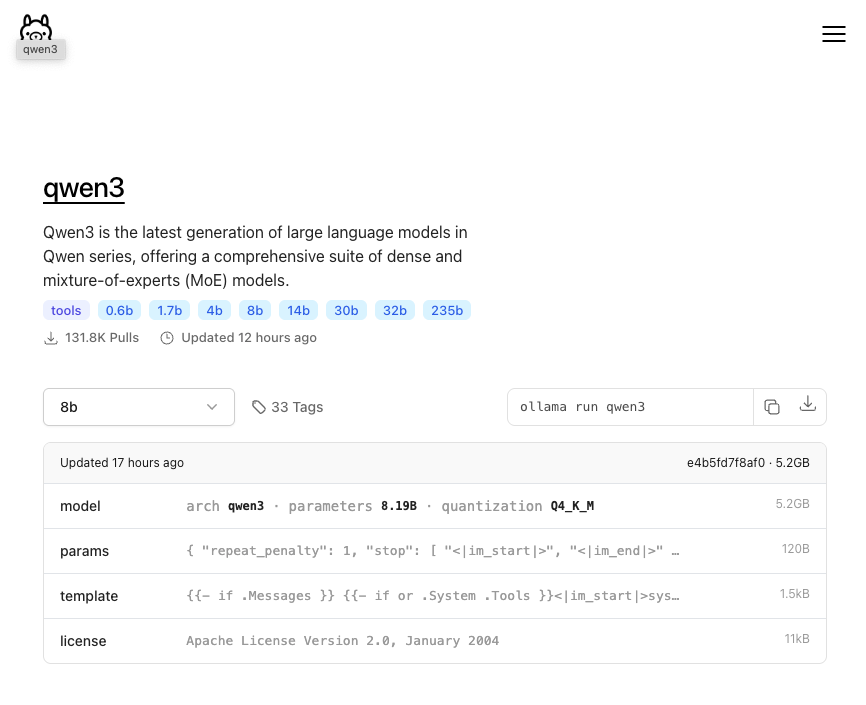Click the repeat_penalty params preview text

click(432, 551)
